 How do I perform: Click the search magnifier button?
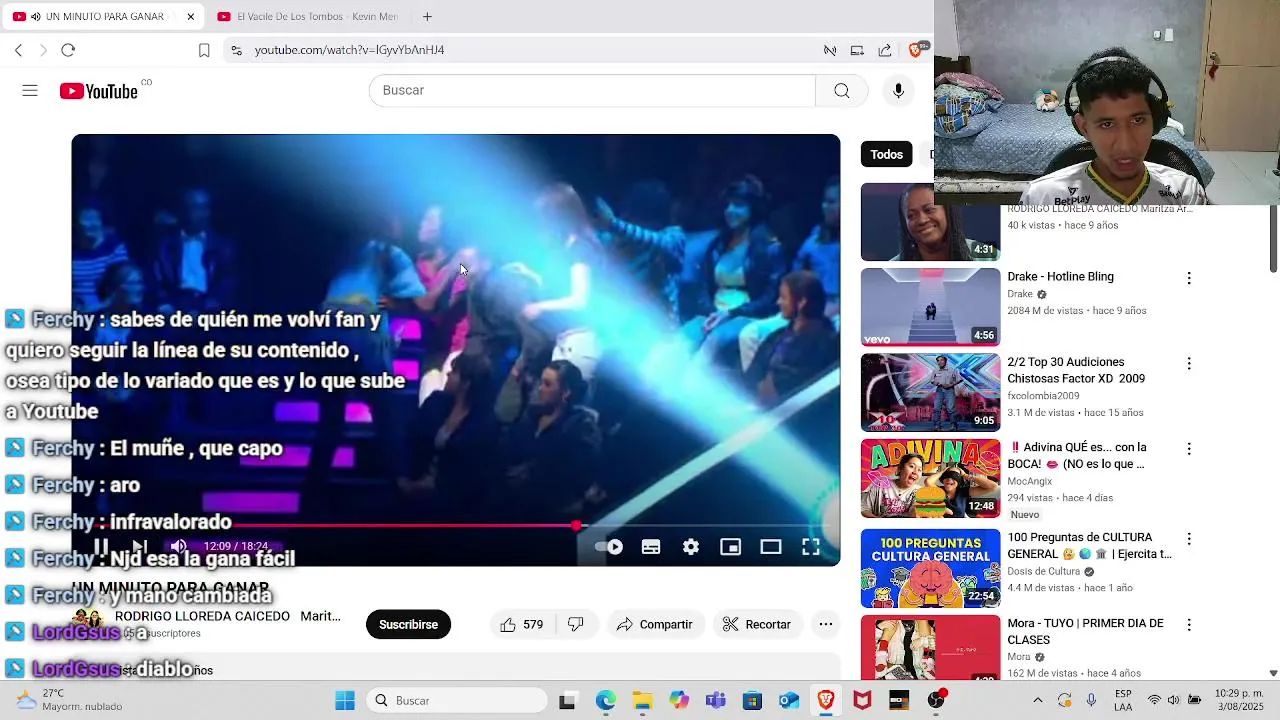842,91
